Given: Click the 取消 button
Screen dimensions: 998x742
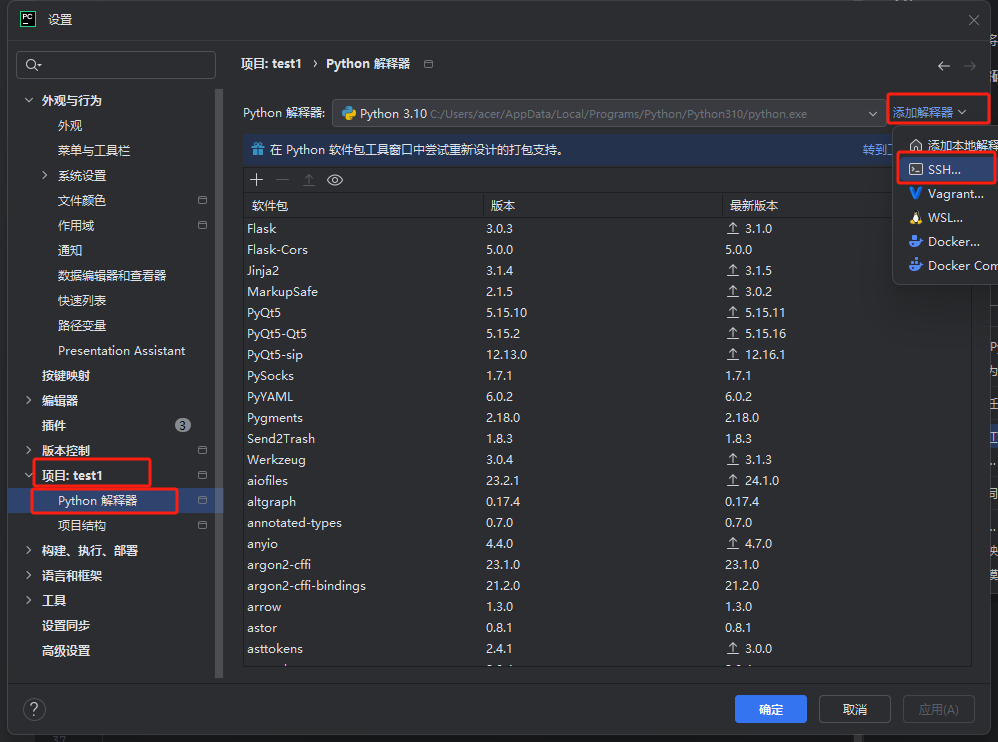Looking at the screenshot, I should click(x=855, y=709).
